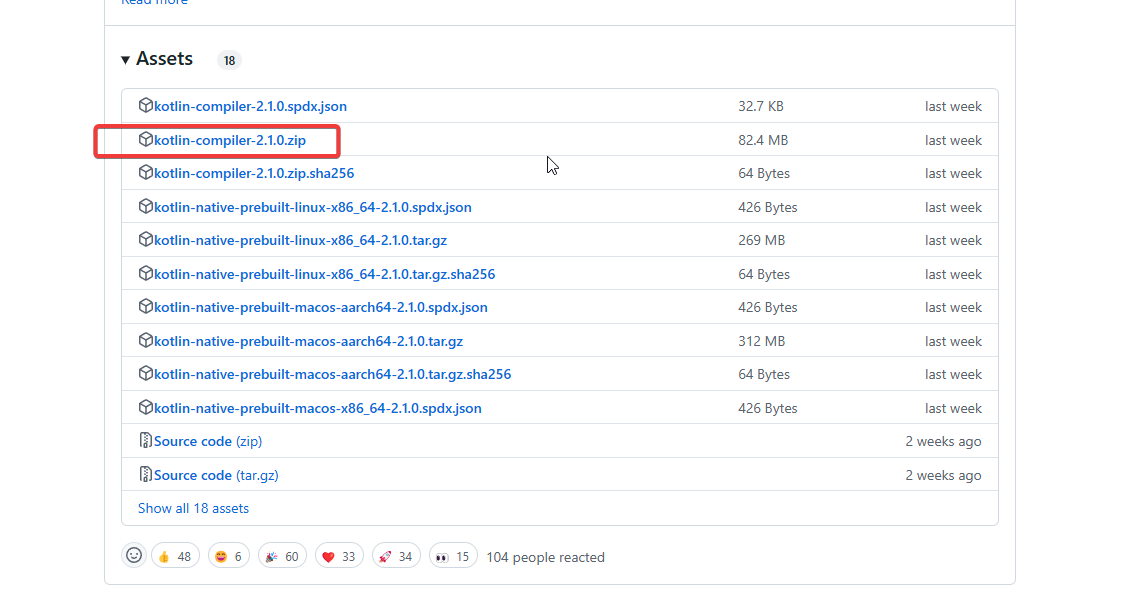React with heart (33)
The image size is (1133, 614).
[x=339, y=556]
